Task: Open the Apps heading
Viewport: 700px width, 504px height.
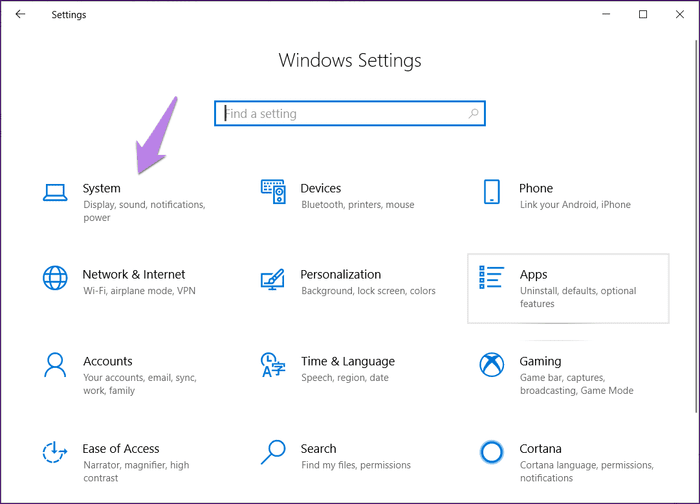Action: [533, 275]
